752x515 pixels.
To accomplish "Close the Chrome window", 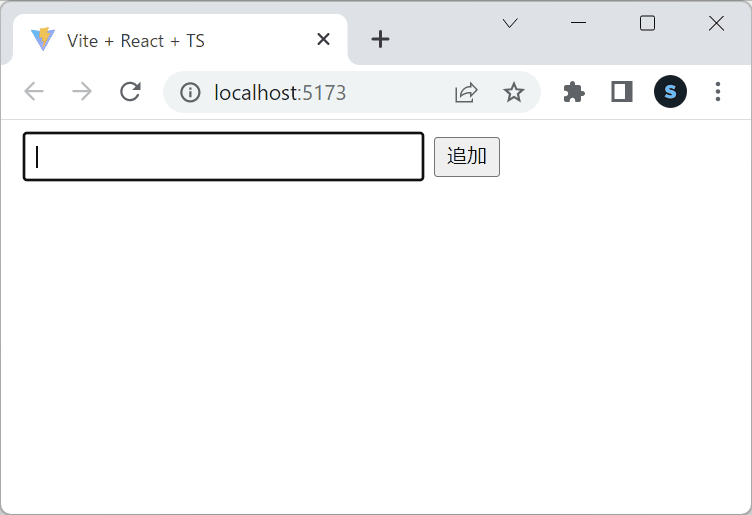I will click(717, 23).
